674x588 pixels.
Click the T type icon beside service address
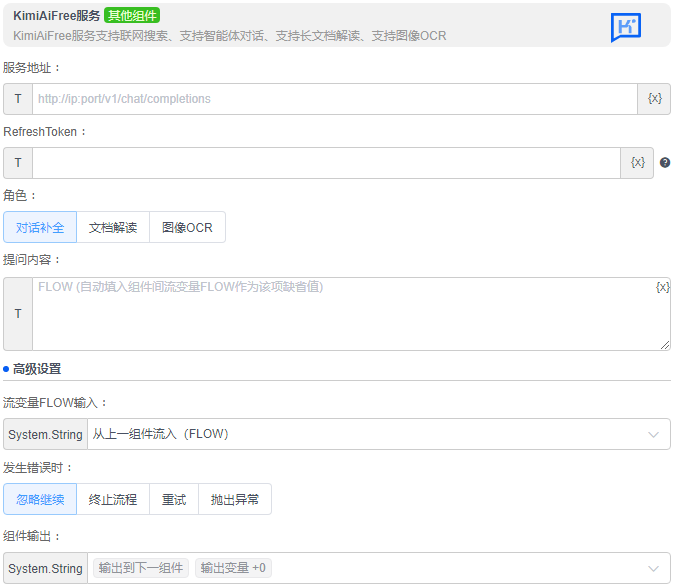[18, 99]
